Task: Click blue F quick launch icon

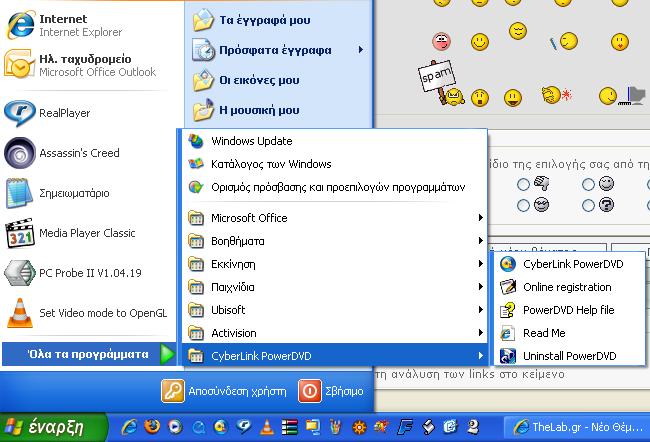Action: (x=405, y=427)
